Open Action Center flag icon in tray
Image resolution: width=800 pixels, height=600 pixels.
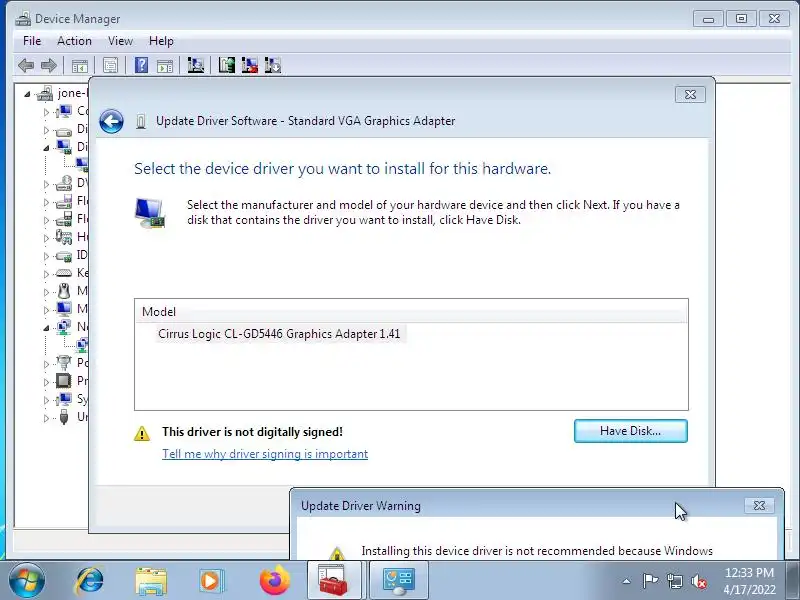650,581
